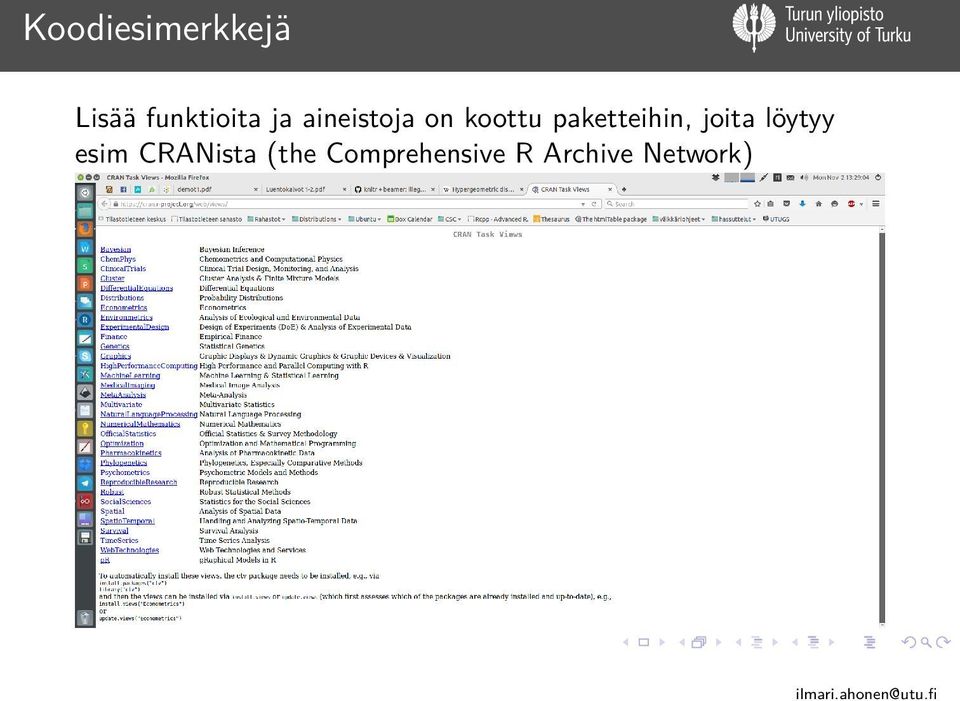Open the Firefox hamburger menu
The height and width of the screenshot is (701, 960).
(876, 204)
